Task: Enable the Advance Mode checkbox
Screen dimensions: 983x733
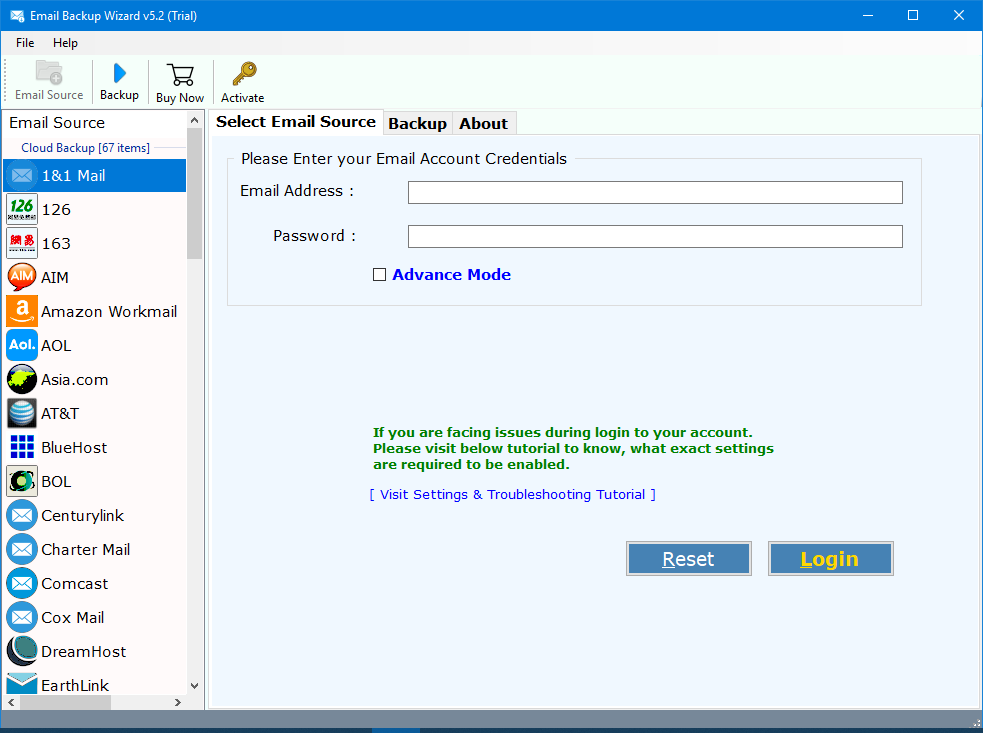Action: tap(379, 275)
